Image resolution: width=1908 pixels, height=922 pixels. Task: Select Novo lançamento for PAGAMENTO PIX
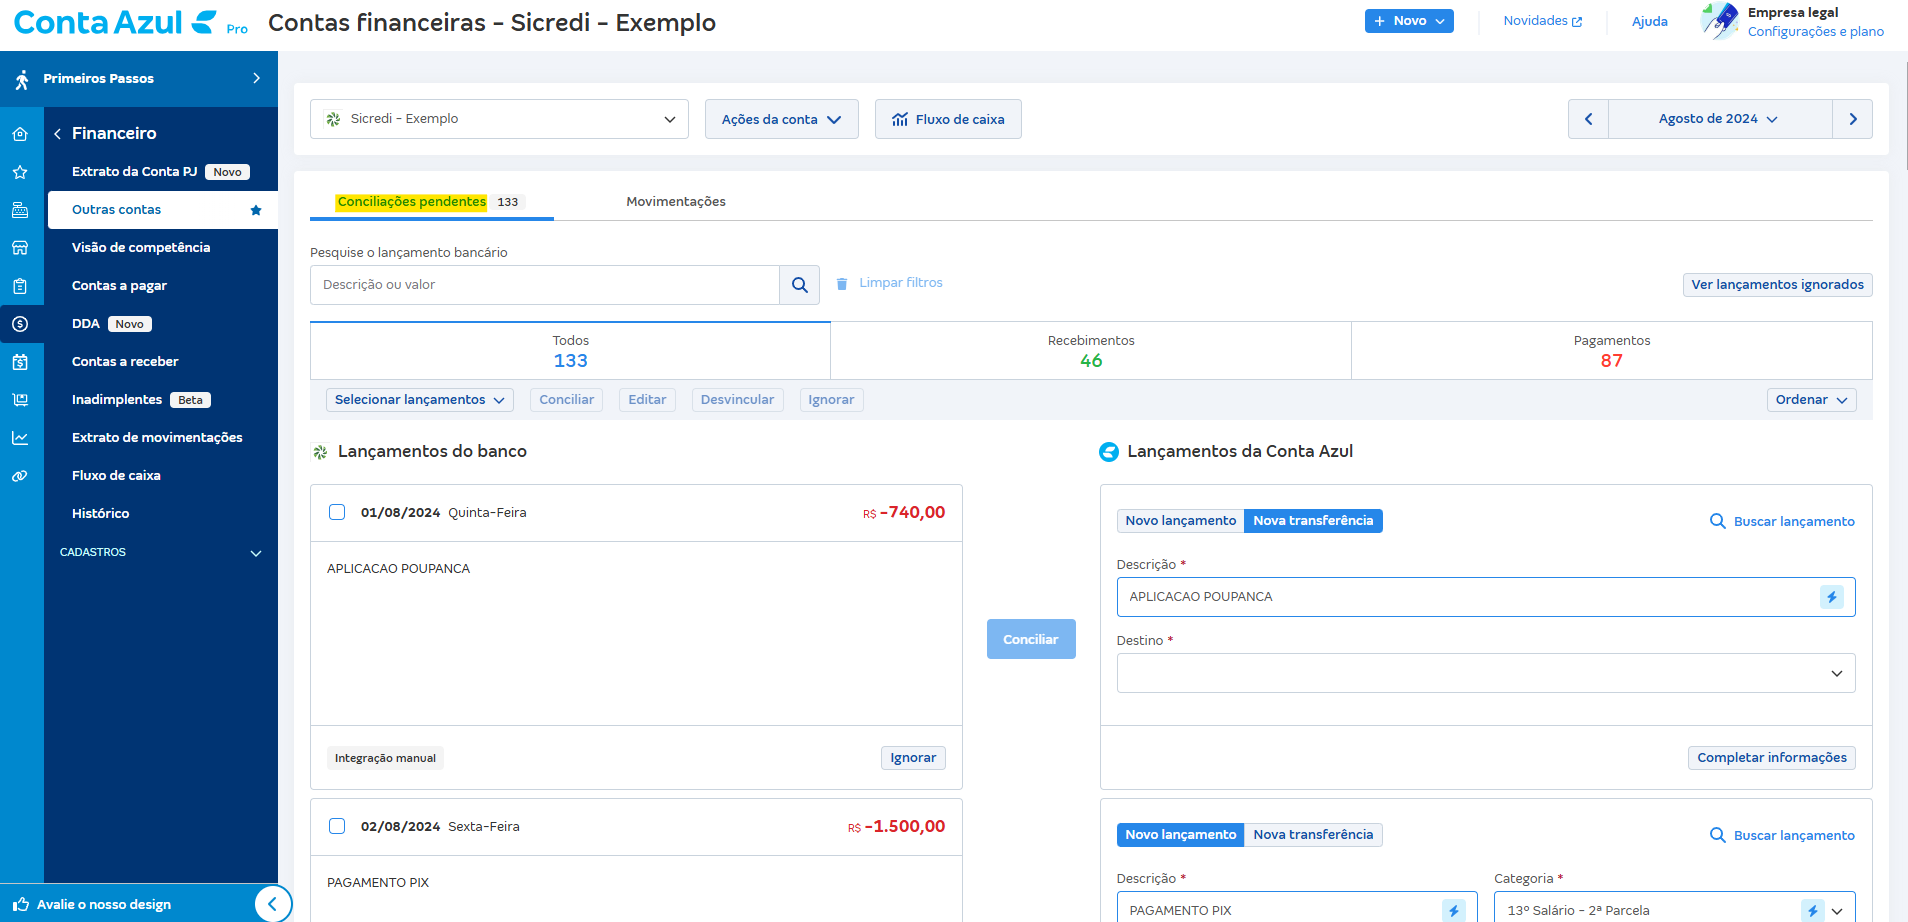coord(1181,835)
